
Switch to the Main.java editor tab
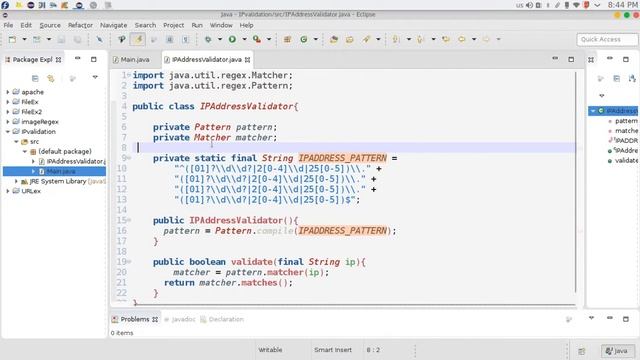coord(131,60)
